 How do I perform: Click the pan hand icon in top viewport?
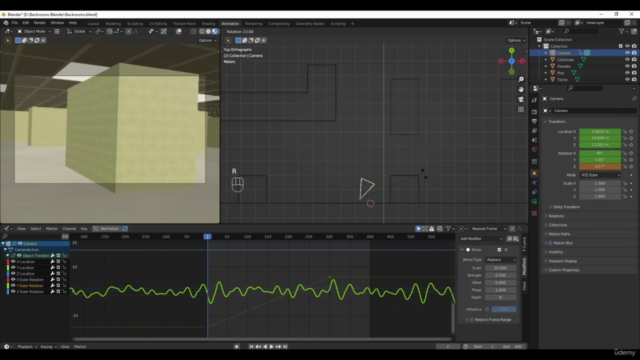point(521,89)
